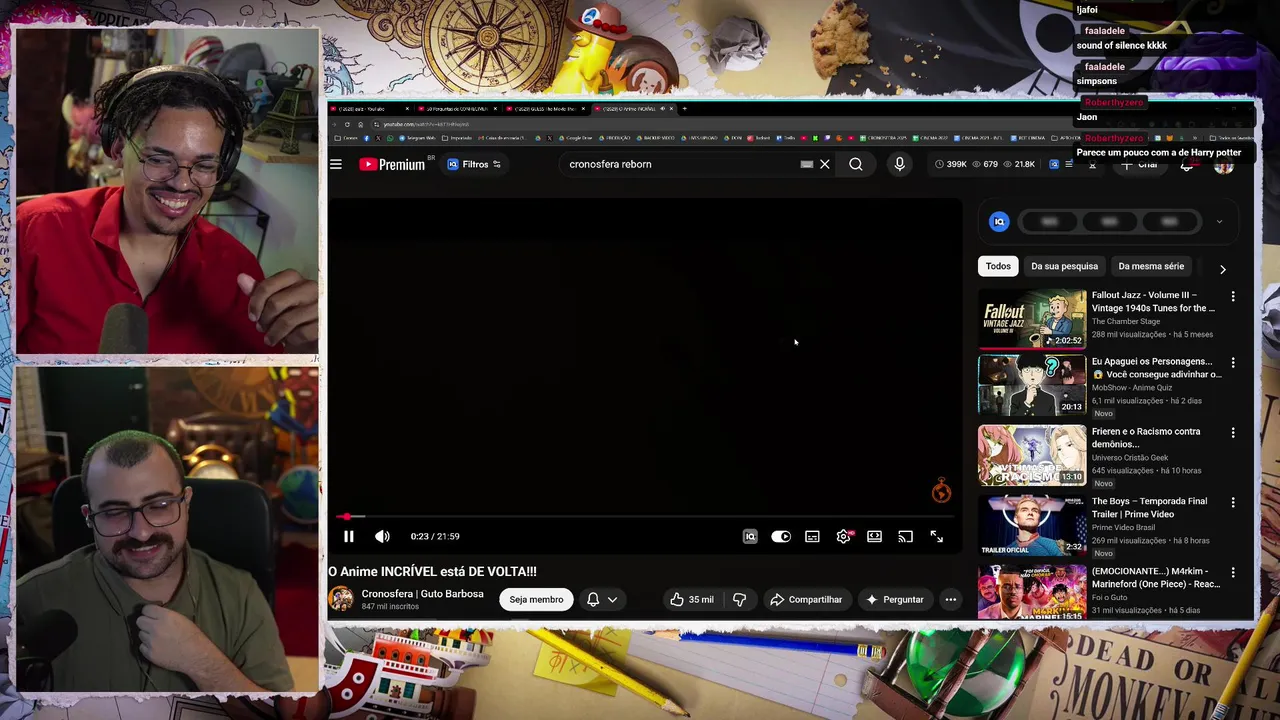
Task: Open more actions three-dot menu below video
Action: 951,599
